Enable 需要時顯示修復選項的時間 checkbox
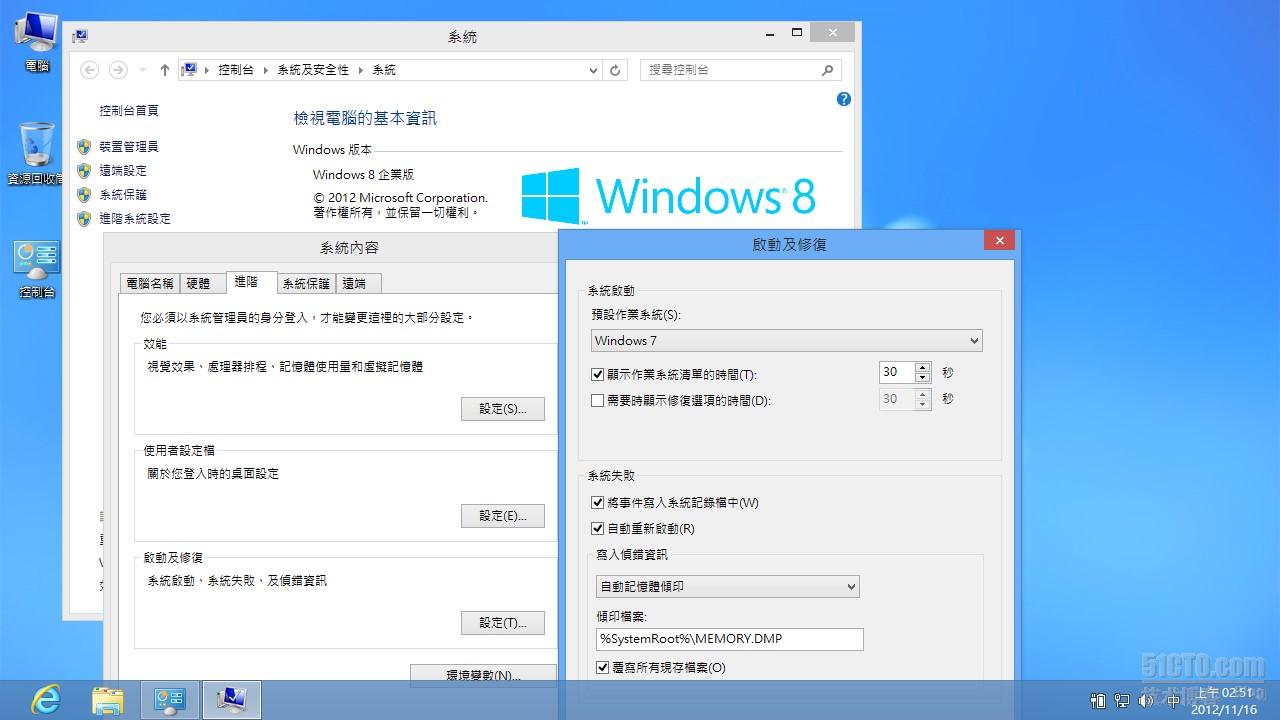1280x720 pixels. pyautogui.click(x=598, y=401)
